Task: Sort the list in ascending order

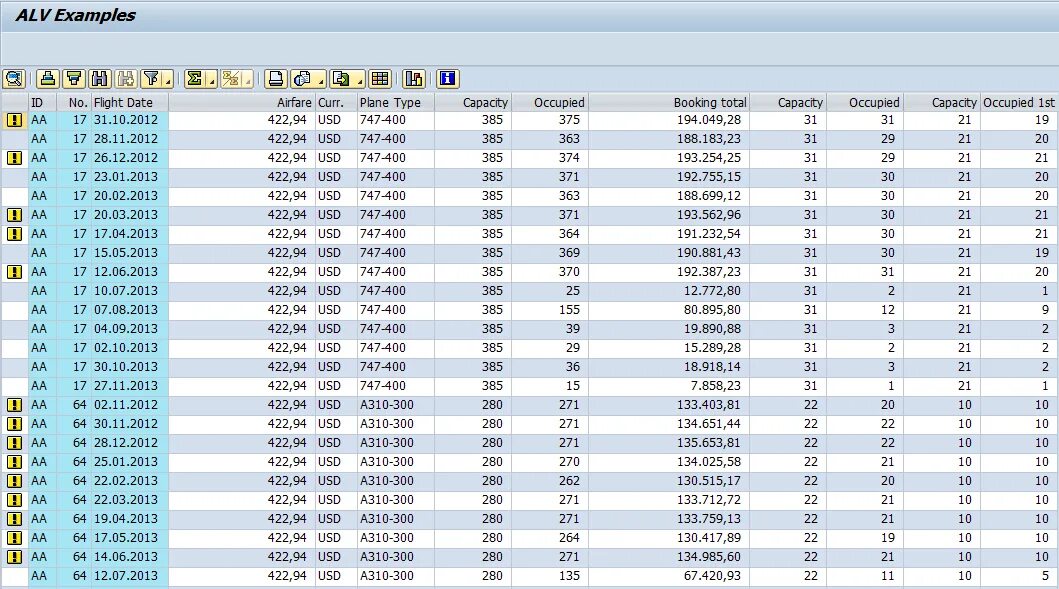Action: 48,78
